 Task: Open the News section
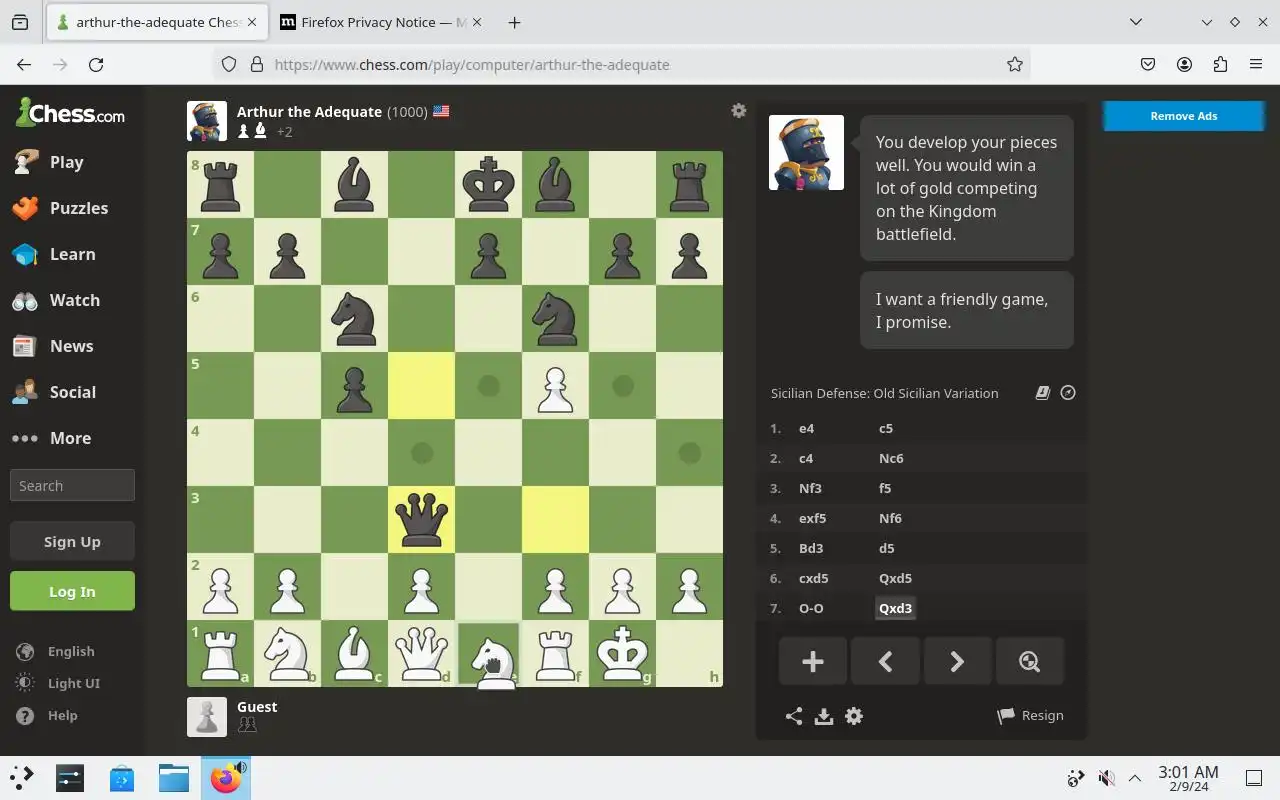[71, 346]
